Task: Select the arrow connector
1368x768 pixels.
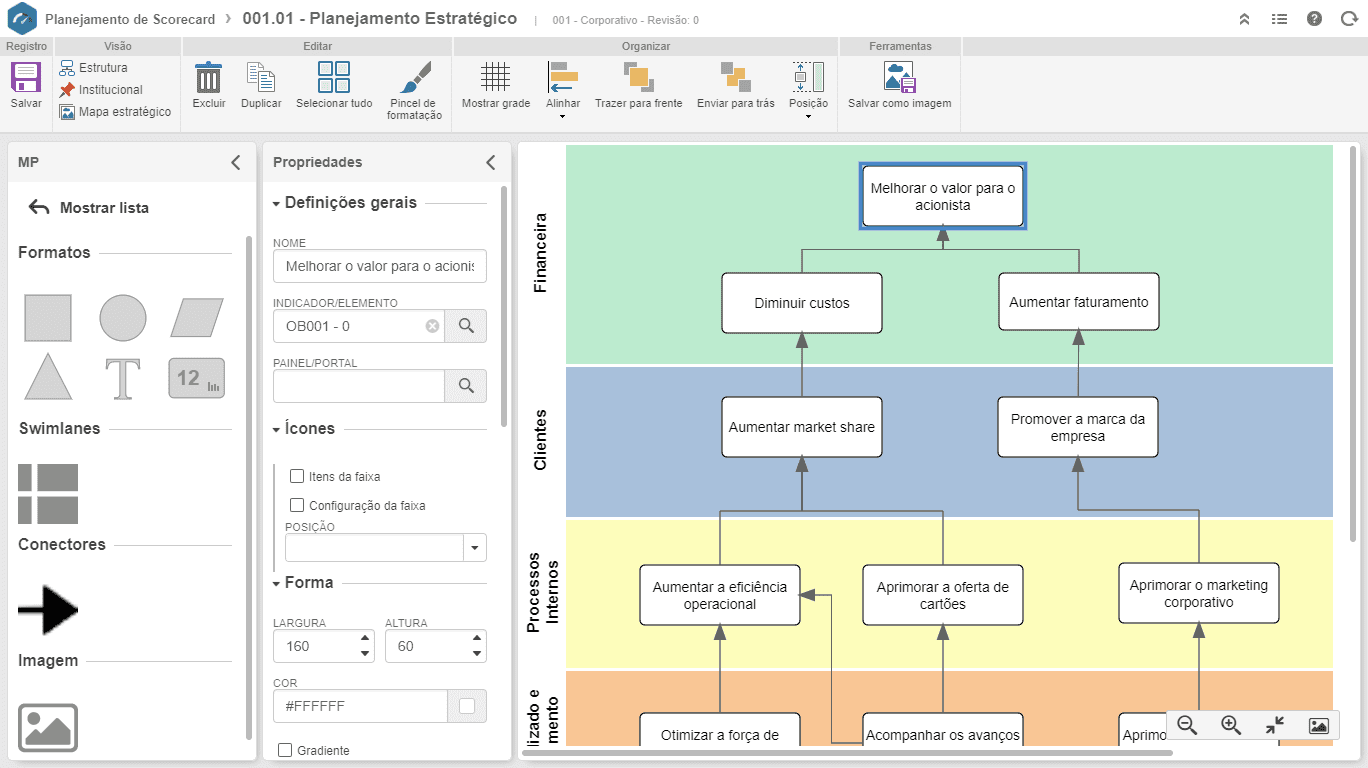Action: [48, 610]
